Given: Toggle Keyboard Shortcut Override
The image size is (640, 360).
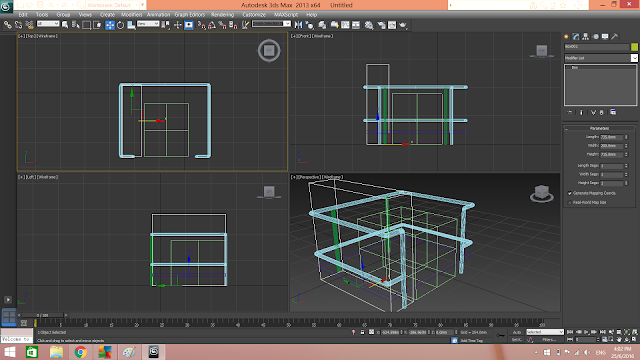Looking at the screenshot, I should point(189,25).
